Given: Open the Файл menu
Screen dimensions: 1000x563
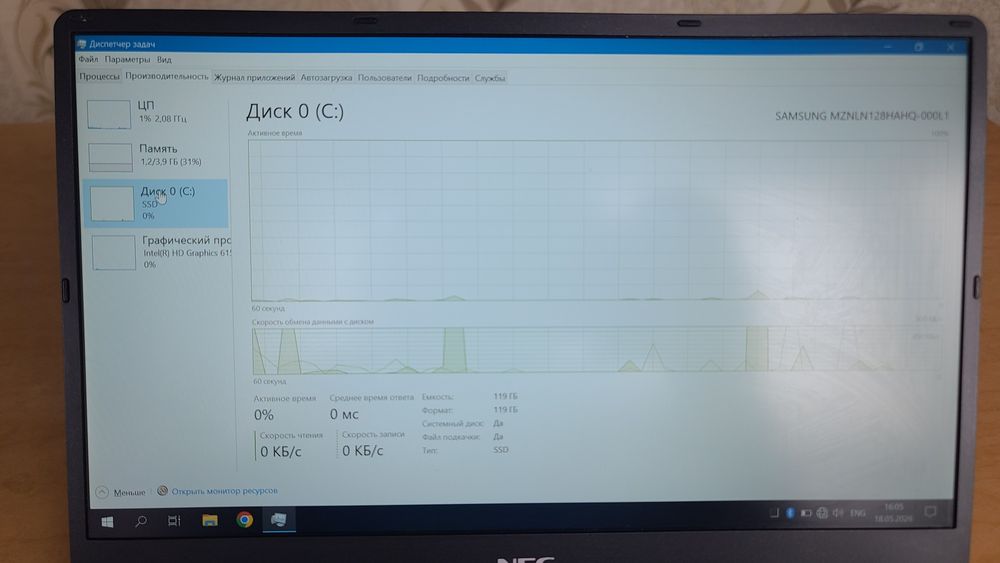Looking at the screenshot, I should 88,59.
